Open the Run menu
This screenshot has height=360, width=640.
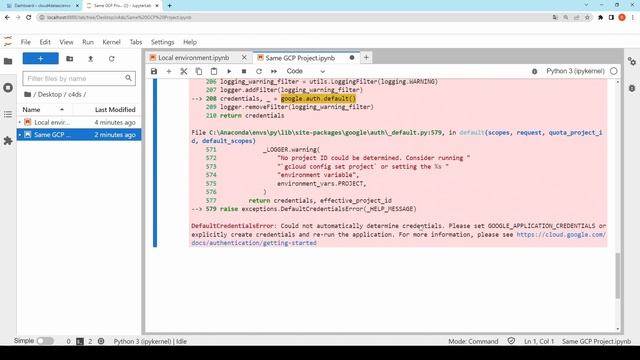[x=88, y=42]
